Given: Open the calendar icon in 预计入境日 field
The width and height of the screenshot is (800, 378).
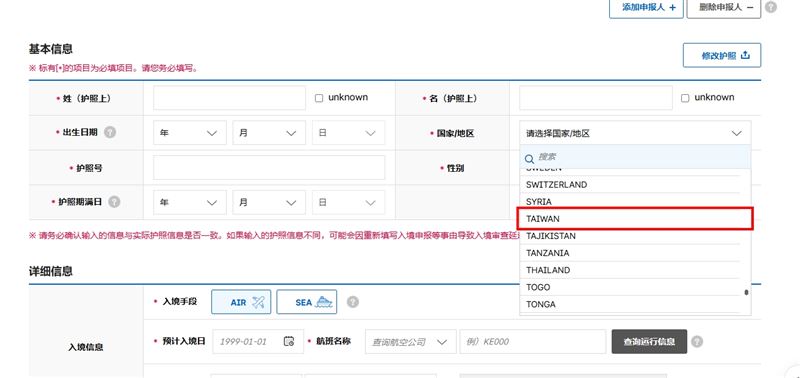Looking at the screenshot, I should pos(289,341).
